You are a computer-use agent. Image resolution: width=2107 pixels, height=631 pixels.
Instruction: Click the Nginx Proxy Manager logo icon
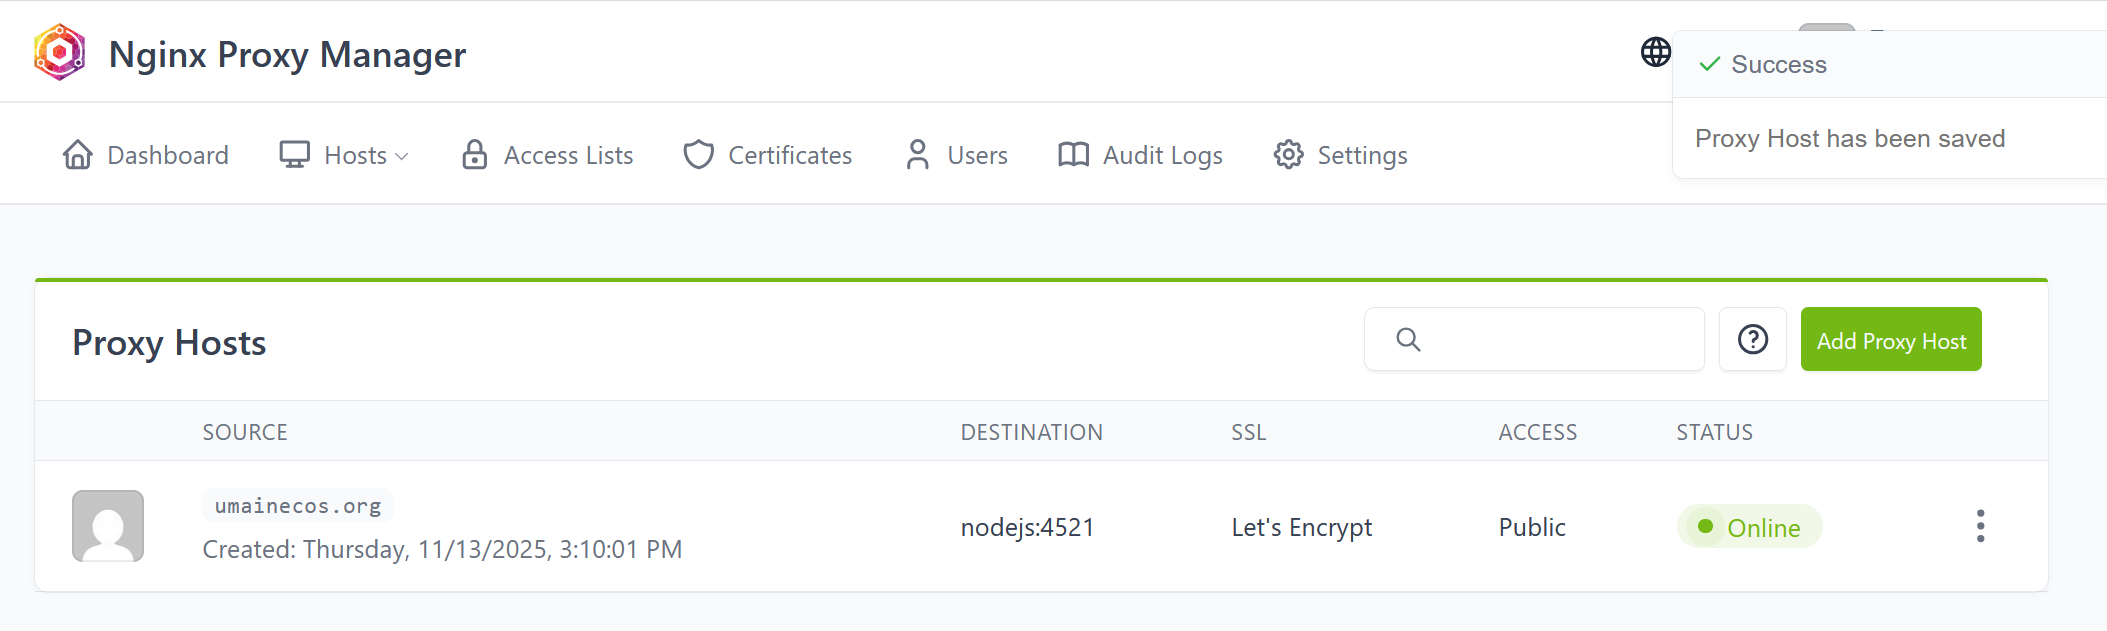(x=59, y=53)
